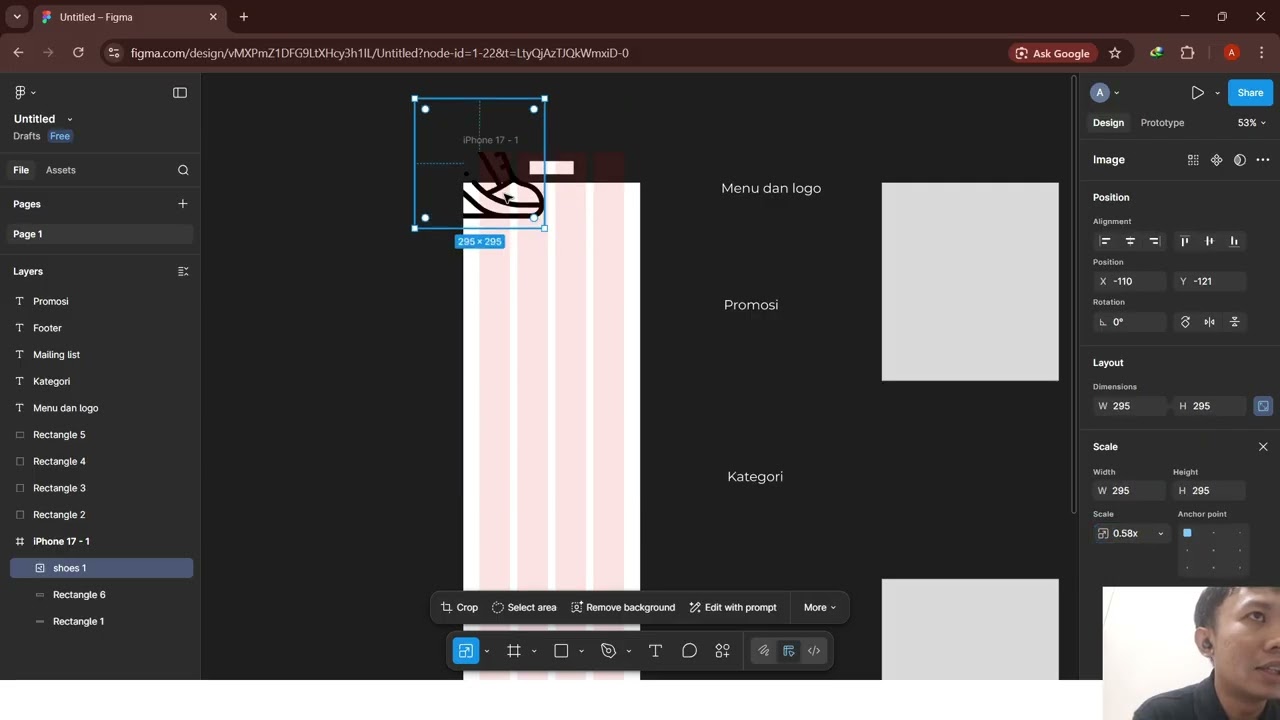The width and height of the screenshot is (1280, 720).
Task: Click the mask icon in the Image header
Action: [1240, 160]
